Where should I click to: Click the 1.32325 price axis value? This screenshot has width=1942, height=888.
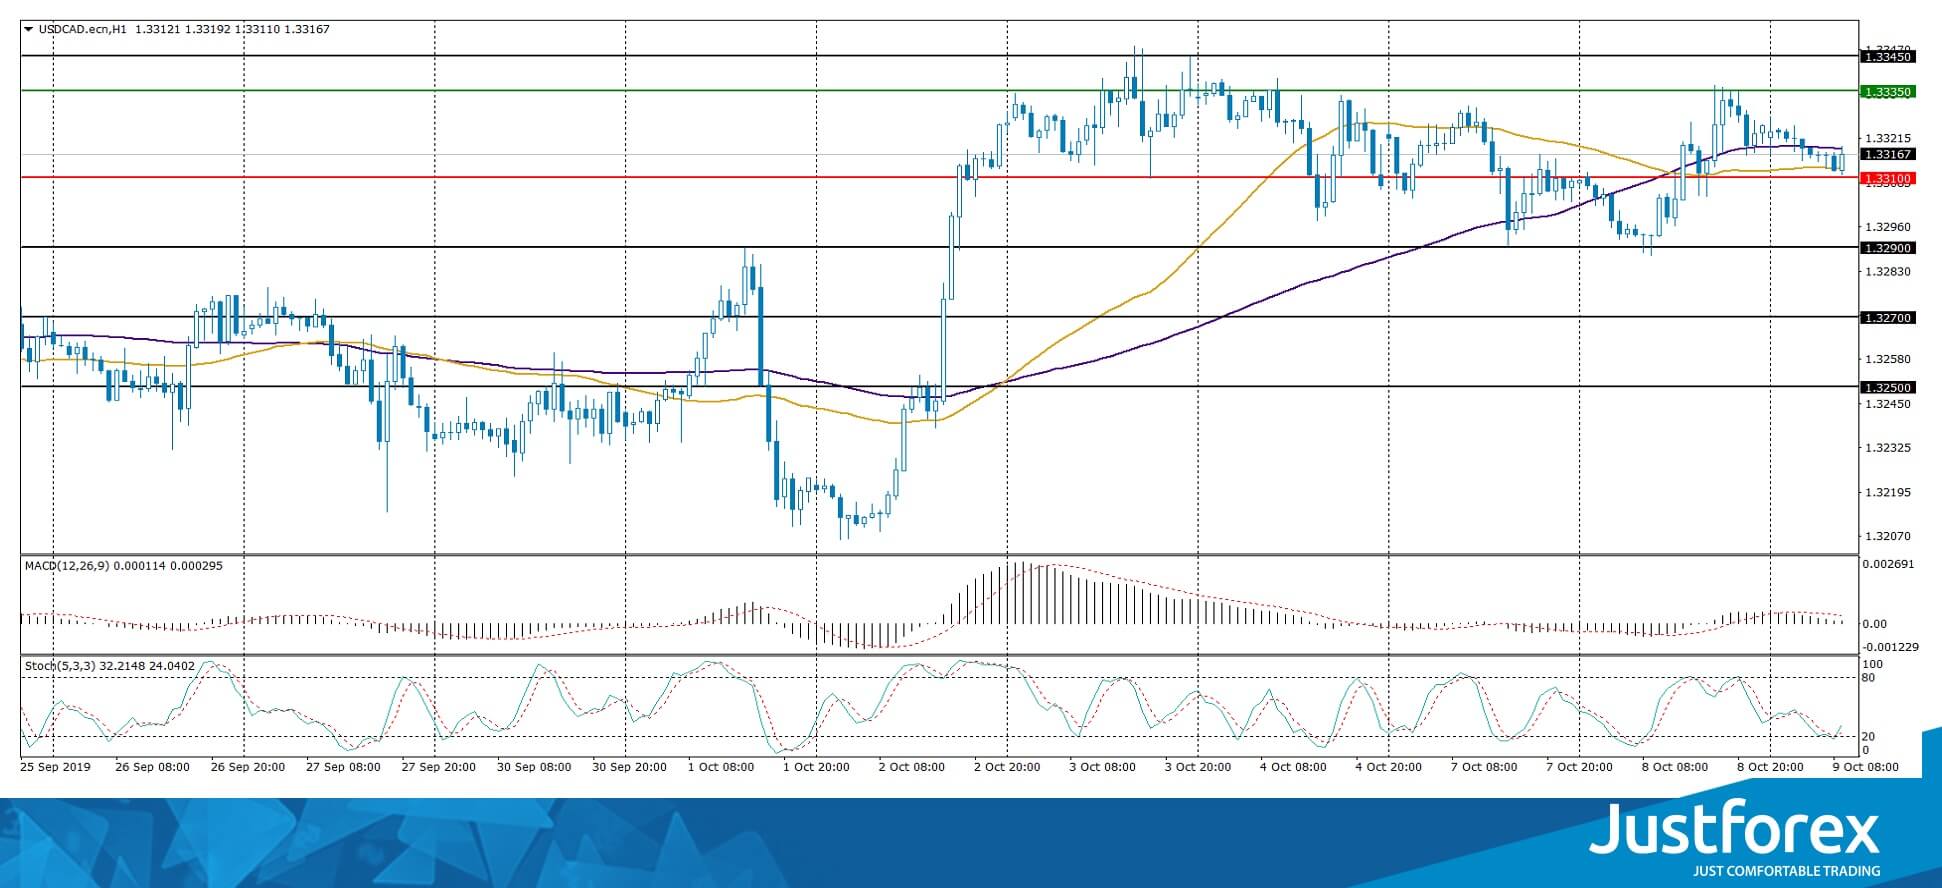(x=1888, y=448)
